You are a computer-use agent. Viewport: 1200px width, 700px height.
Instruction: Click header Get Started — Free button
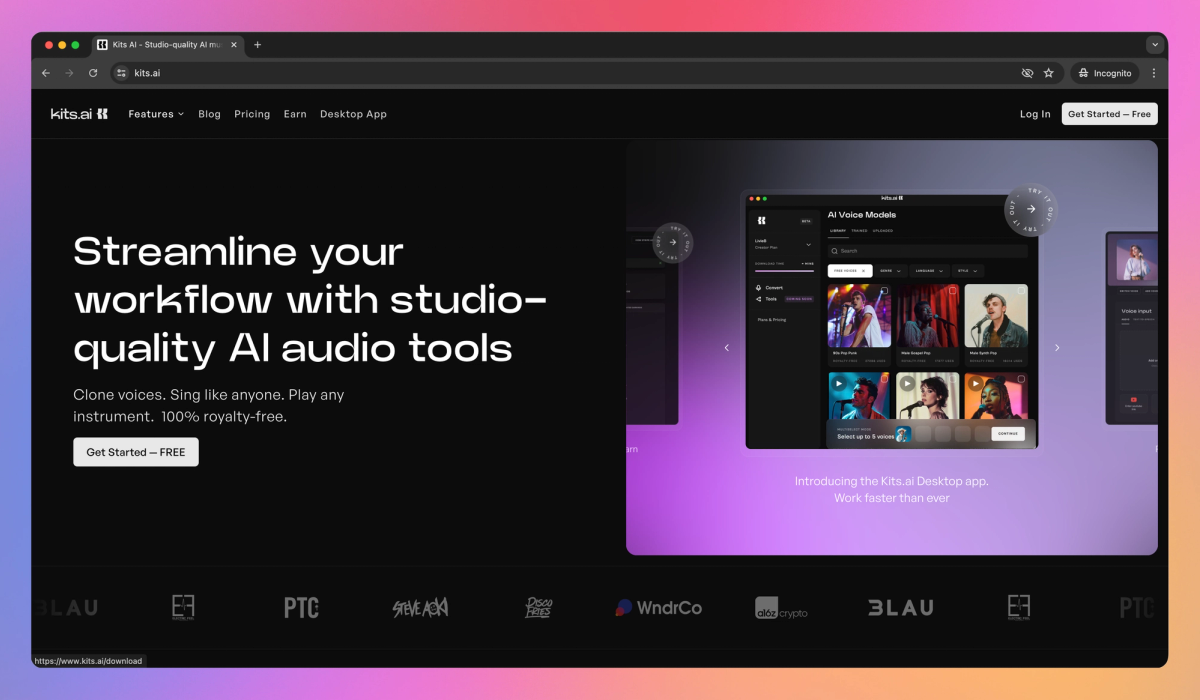tap(1109, 114)
